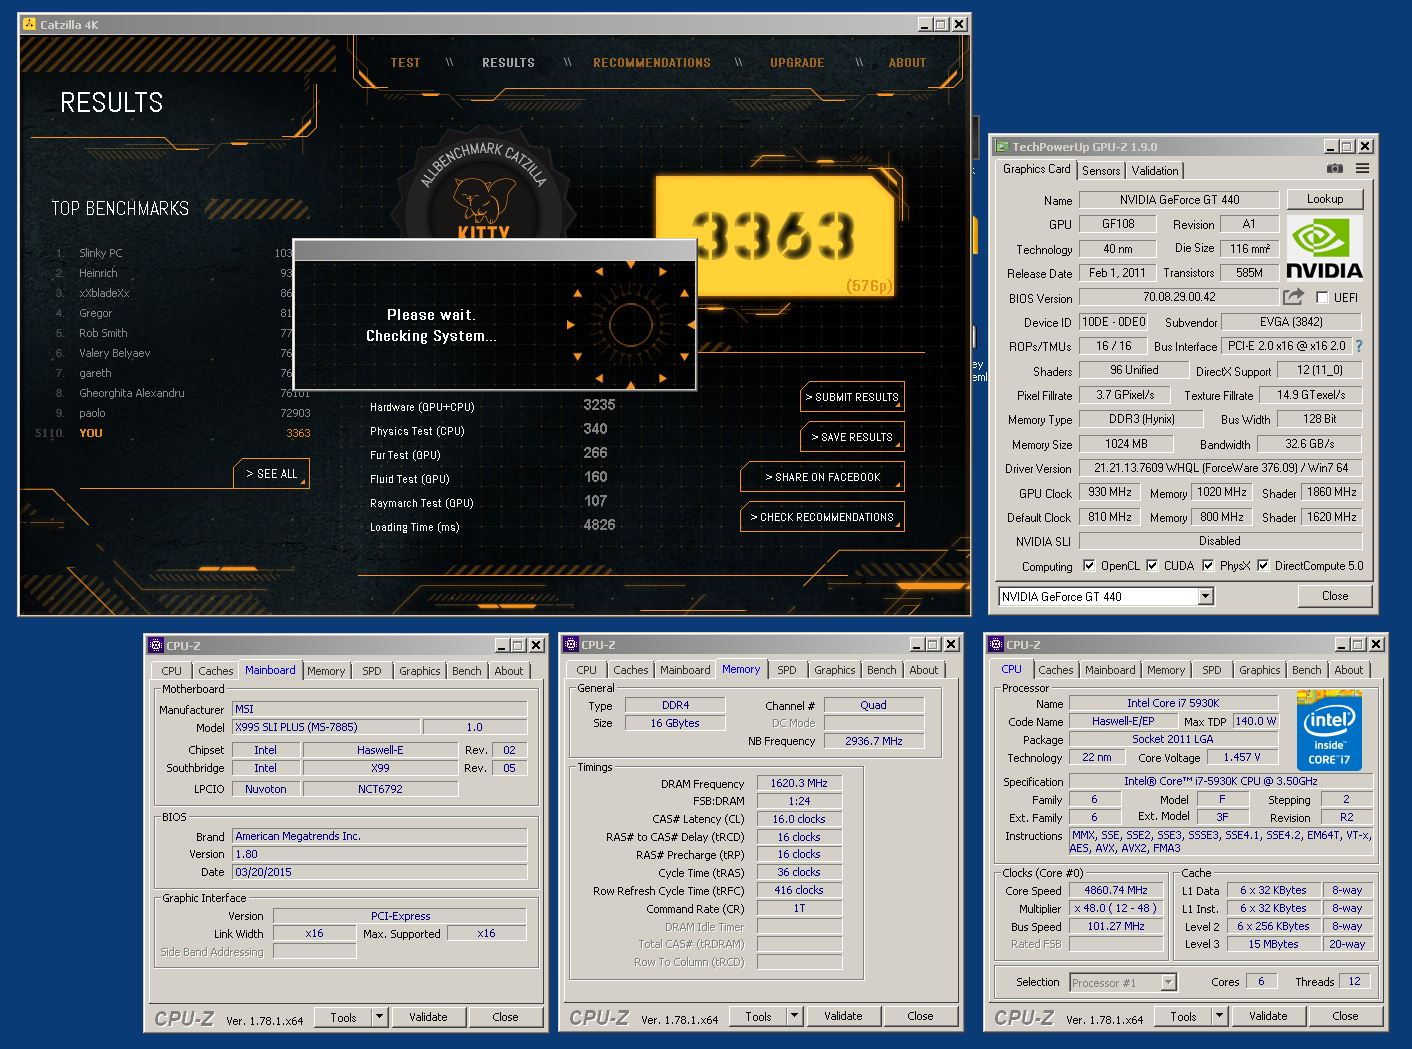Select About tab in CPU-Z Mainboard window
The width and height of the screenshot is (1412, 1049).
click(x=509, y=671)
